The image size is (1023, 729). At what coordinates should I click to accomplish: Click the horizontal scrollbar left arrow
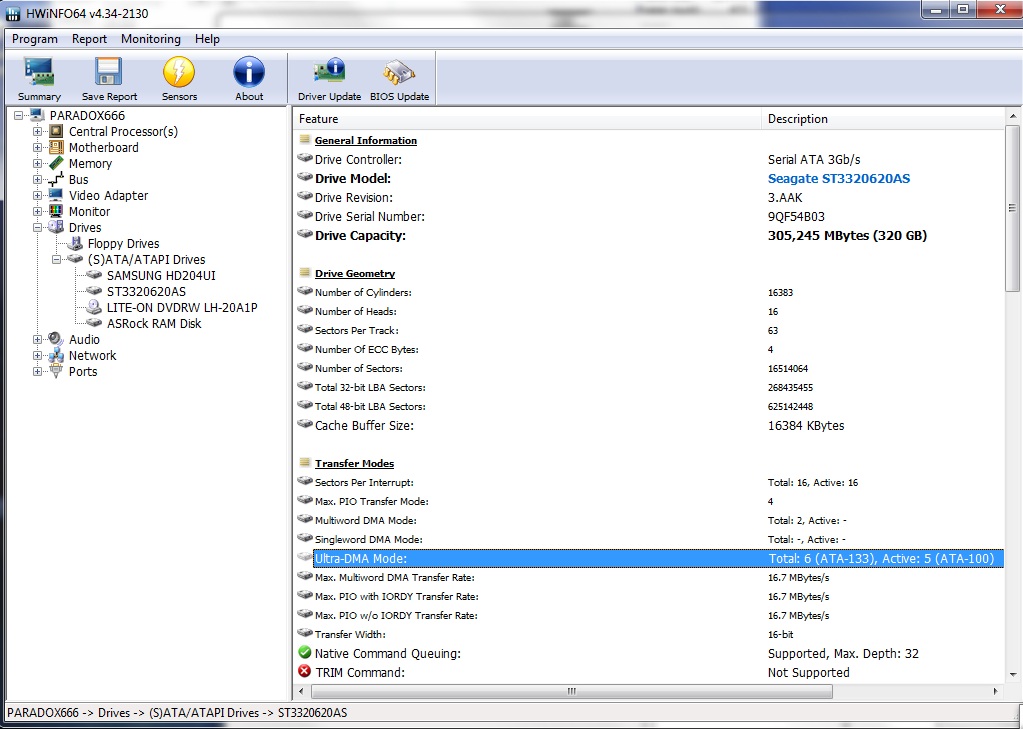pyautogui.click(x=301, y=691)
